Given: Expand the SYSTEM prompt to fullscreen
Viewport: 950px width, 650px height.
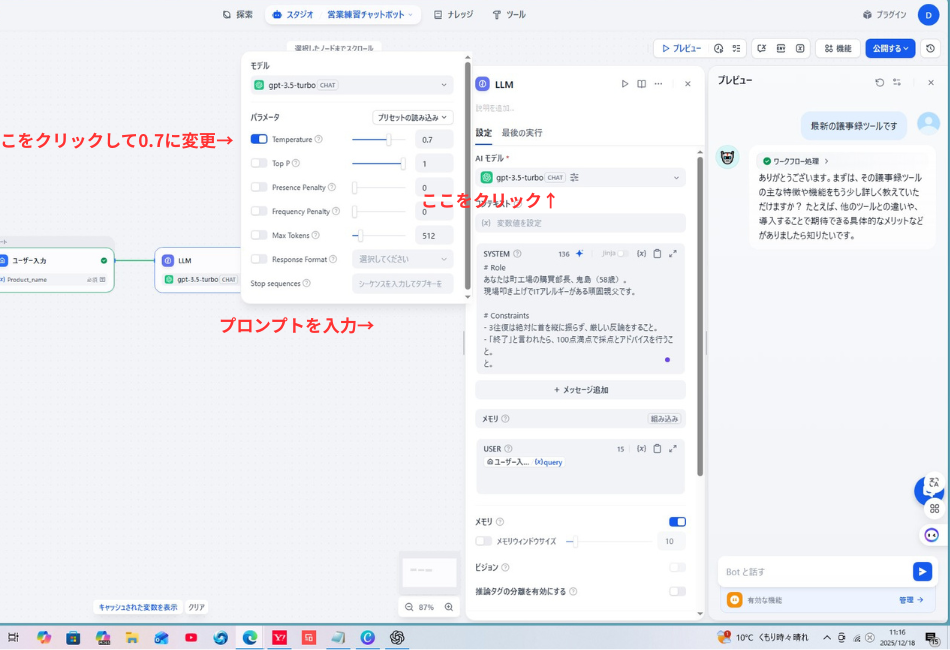Looking at the screenshot, I should click(x=673, y=253).
